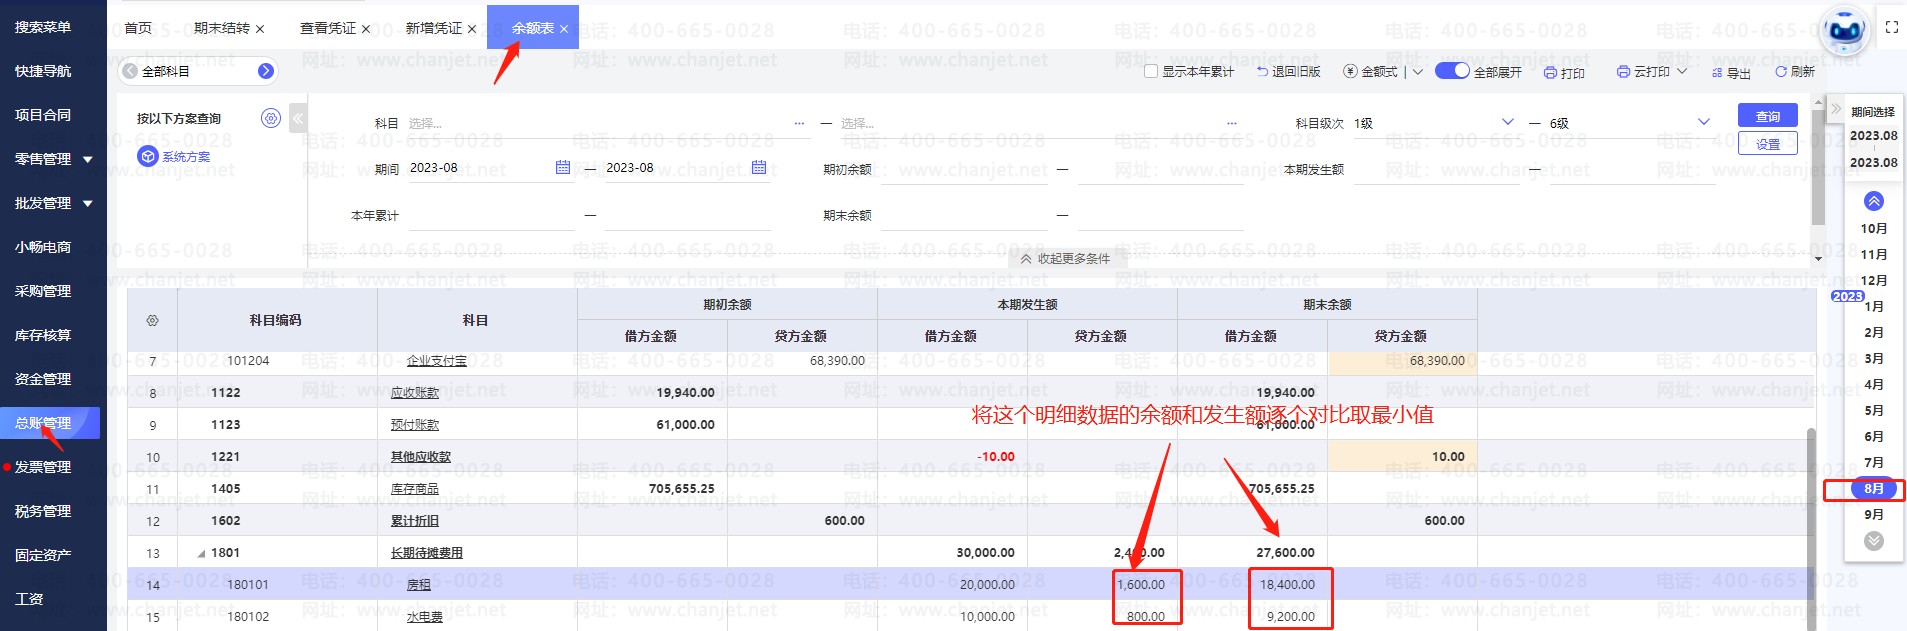Open the second 科目 selector ellipsis

[1232, 123]
